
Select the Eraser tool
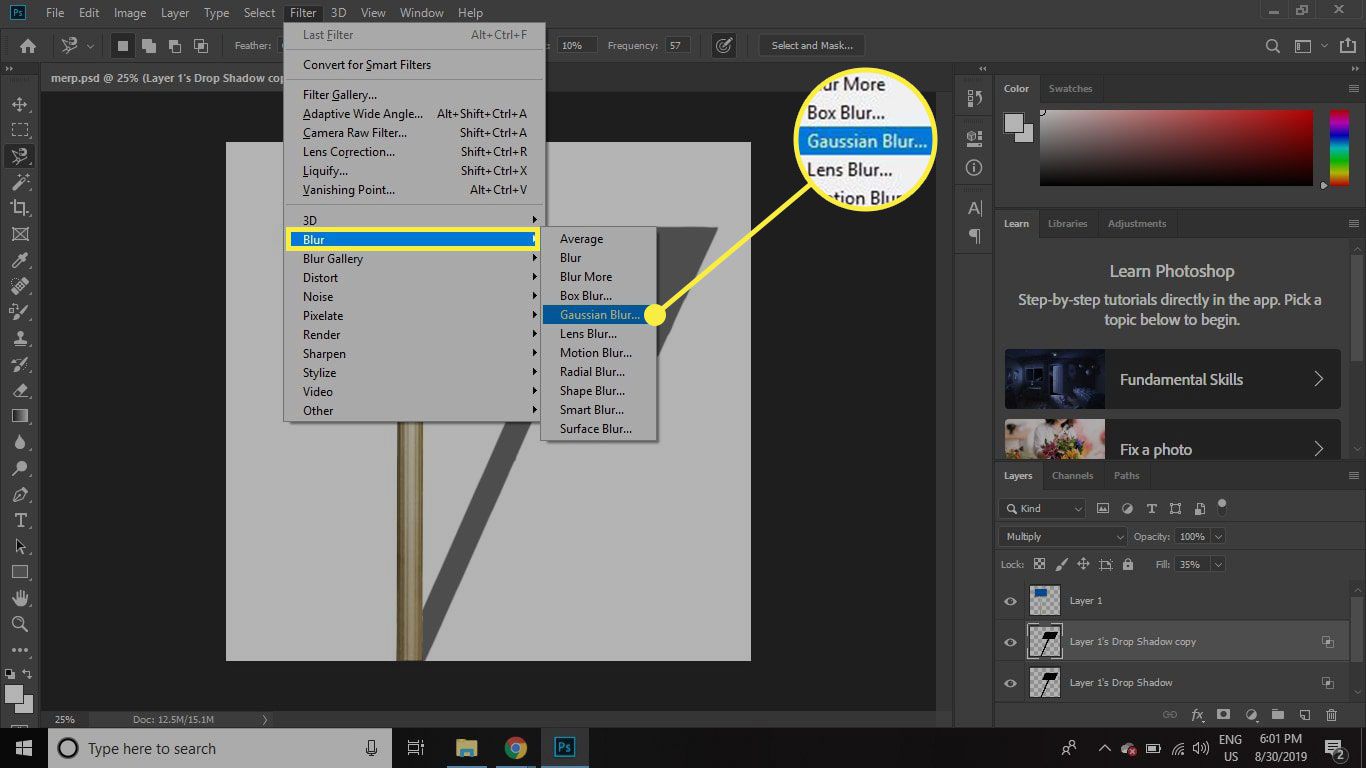[x=19, y=390]
